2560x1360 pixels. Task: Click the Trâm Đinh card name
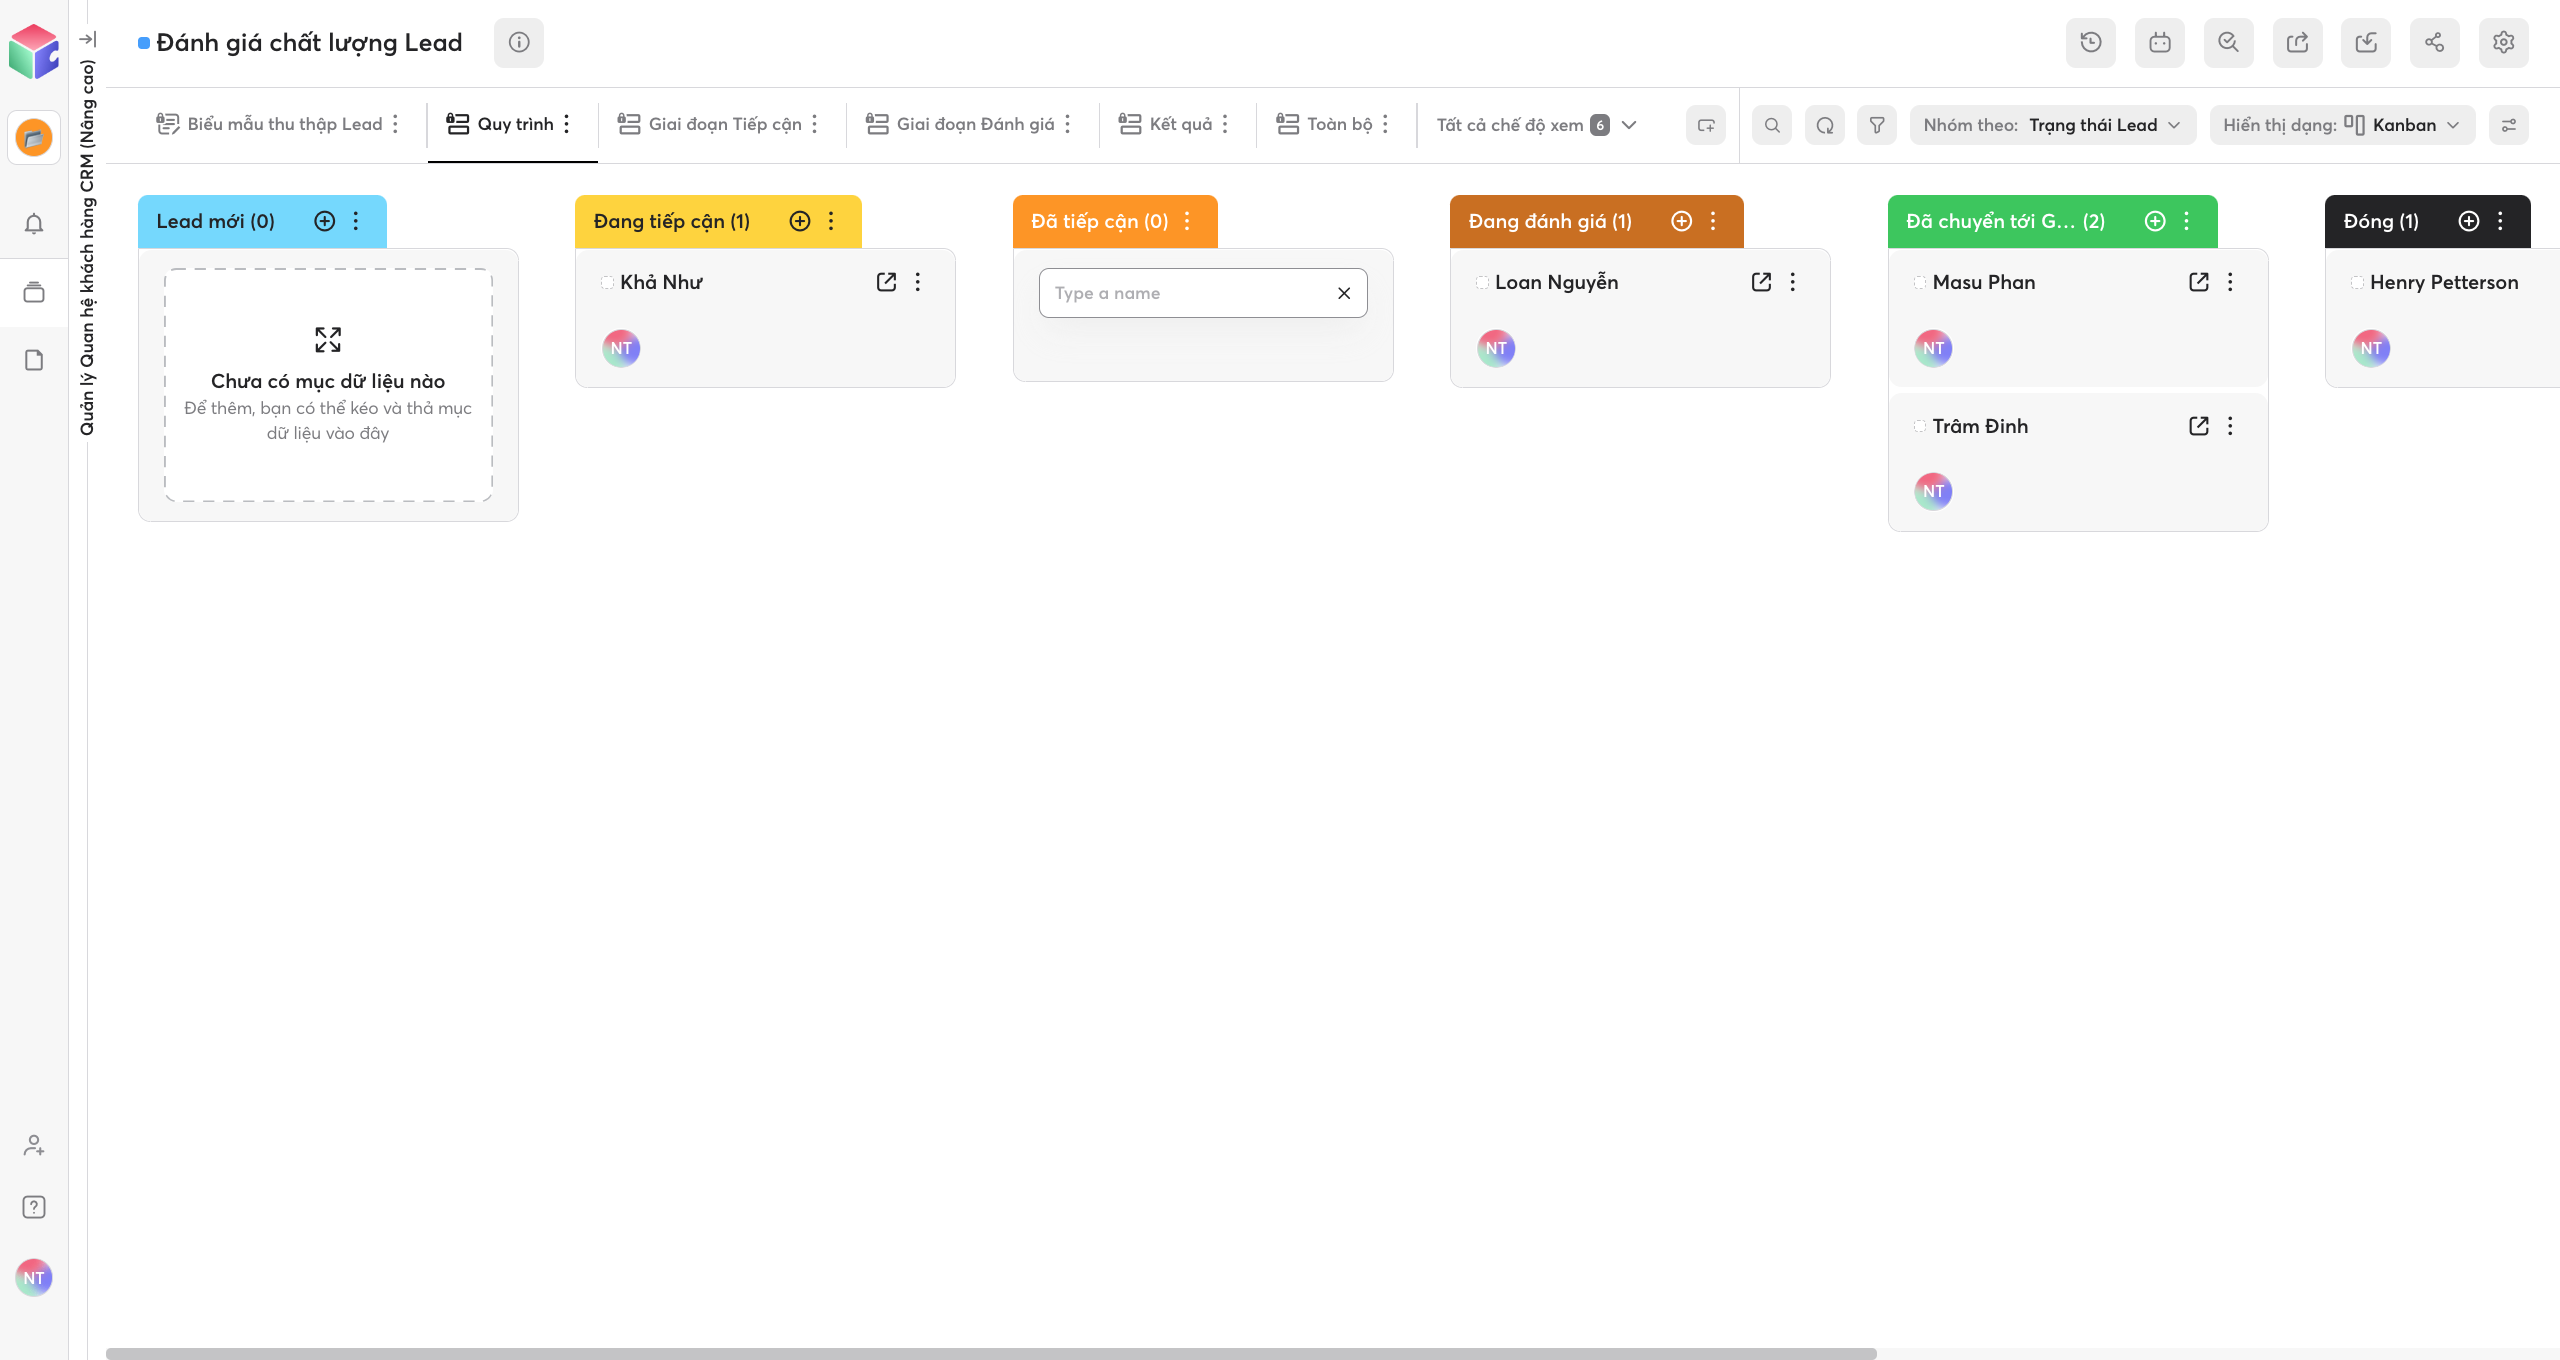click(x=1980, y=426)
